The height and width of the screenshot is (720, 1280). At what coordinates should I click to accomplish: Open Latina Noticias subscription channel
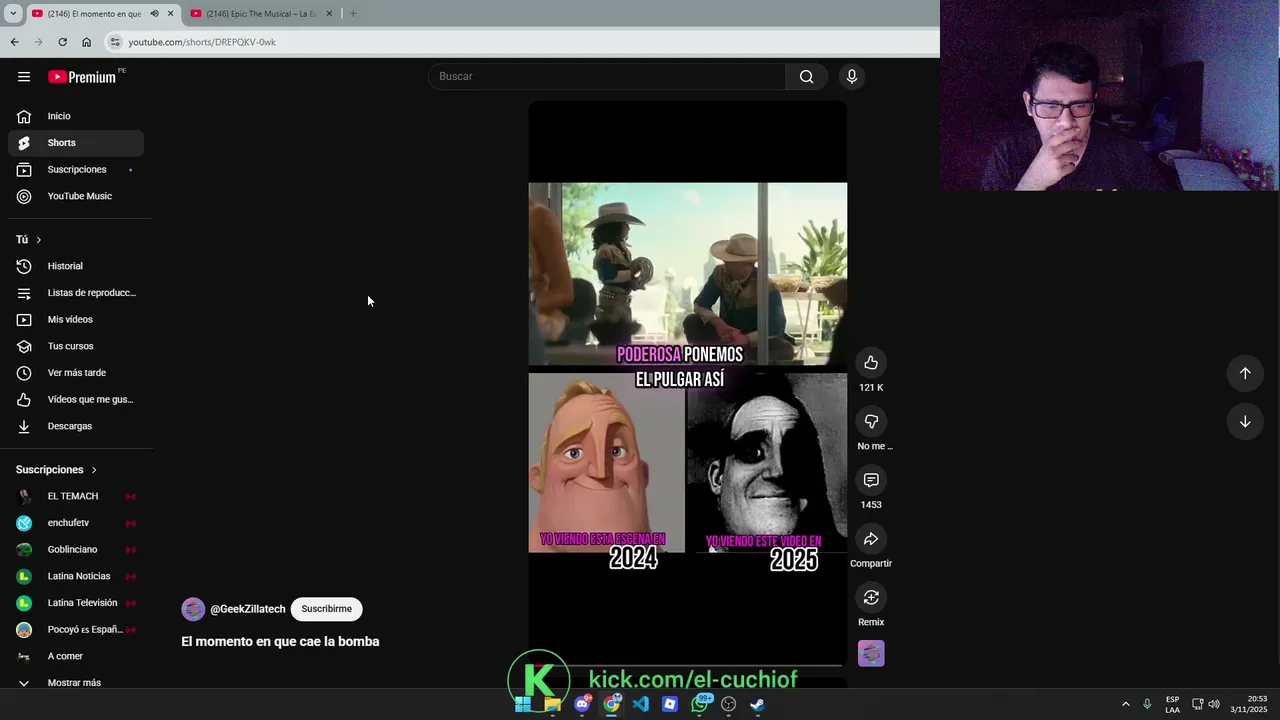pyautogui.click(x=76, y=576)
